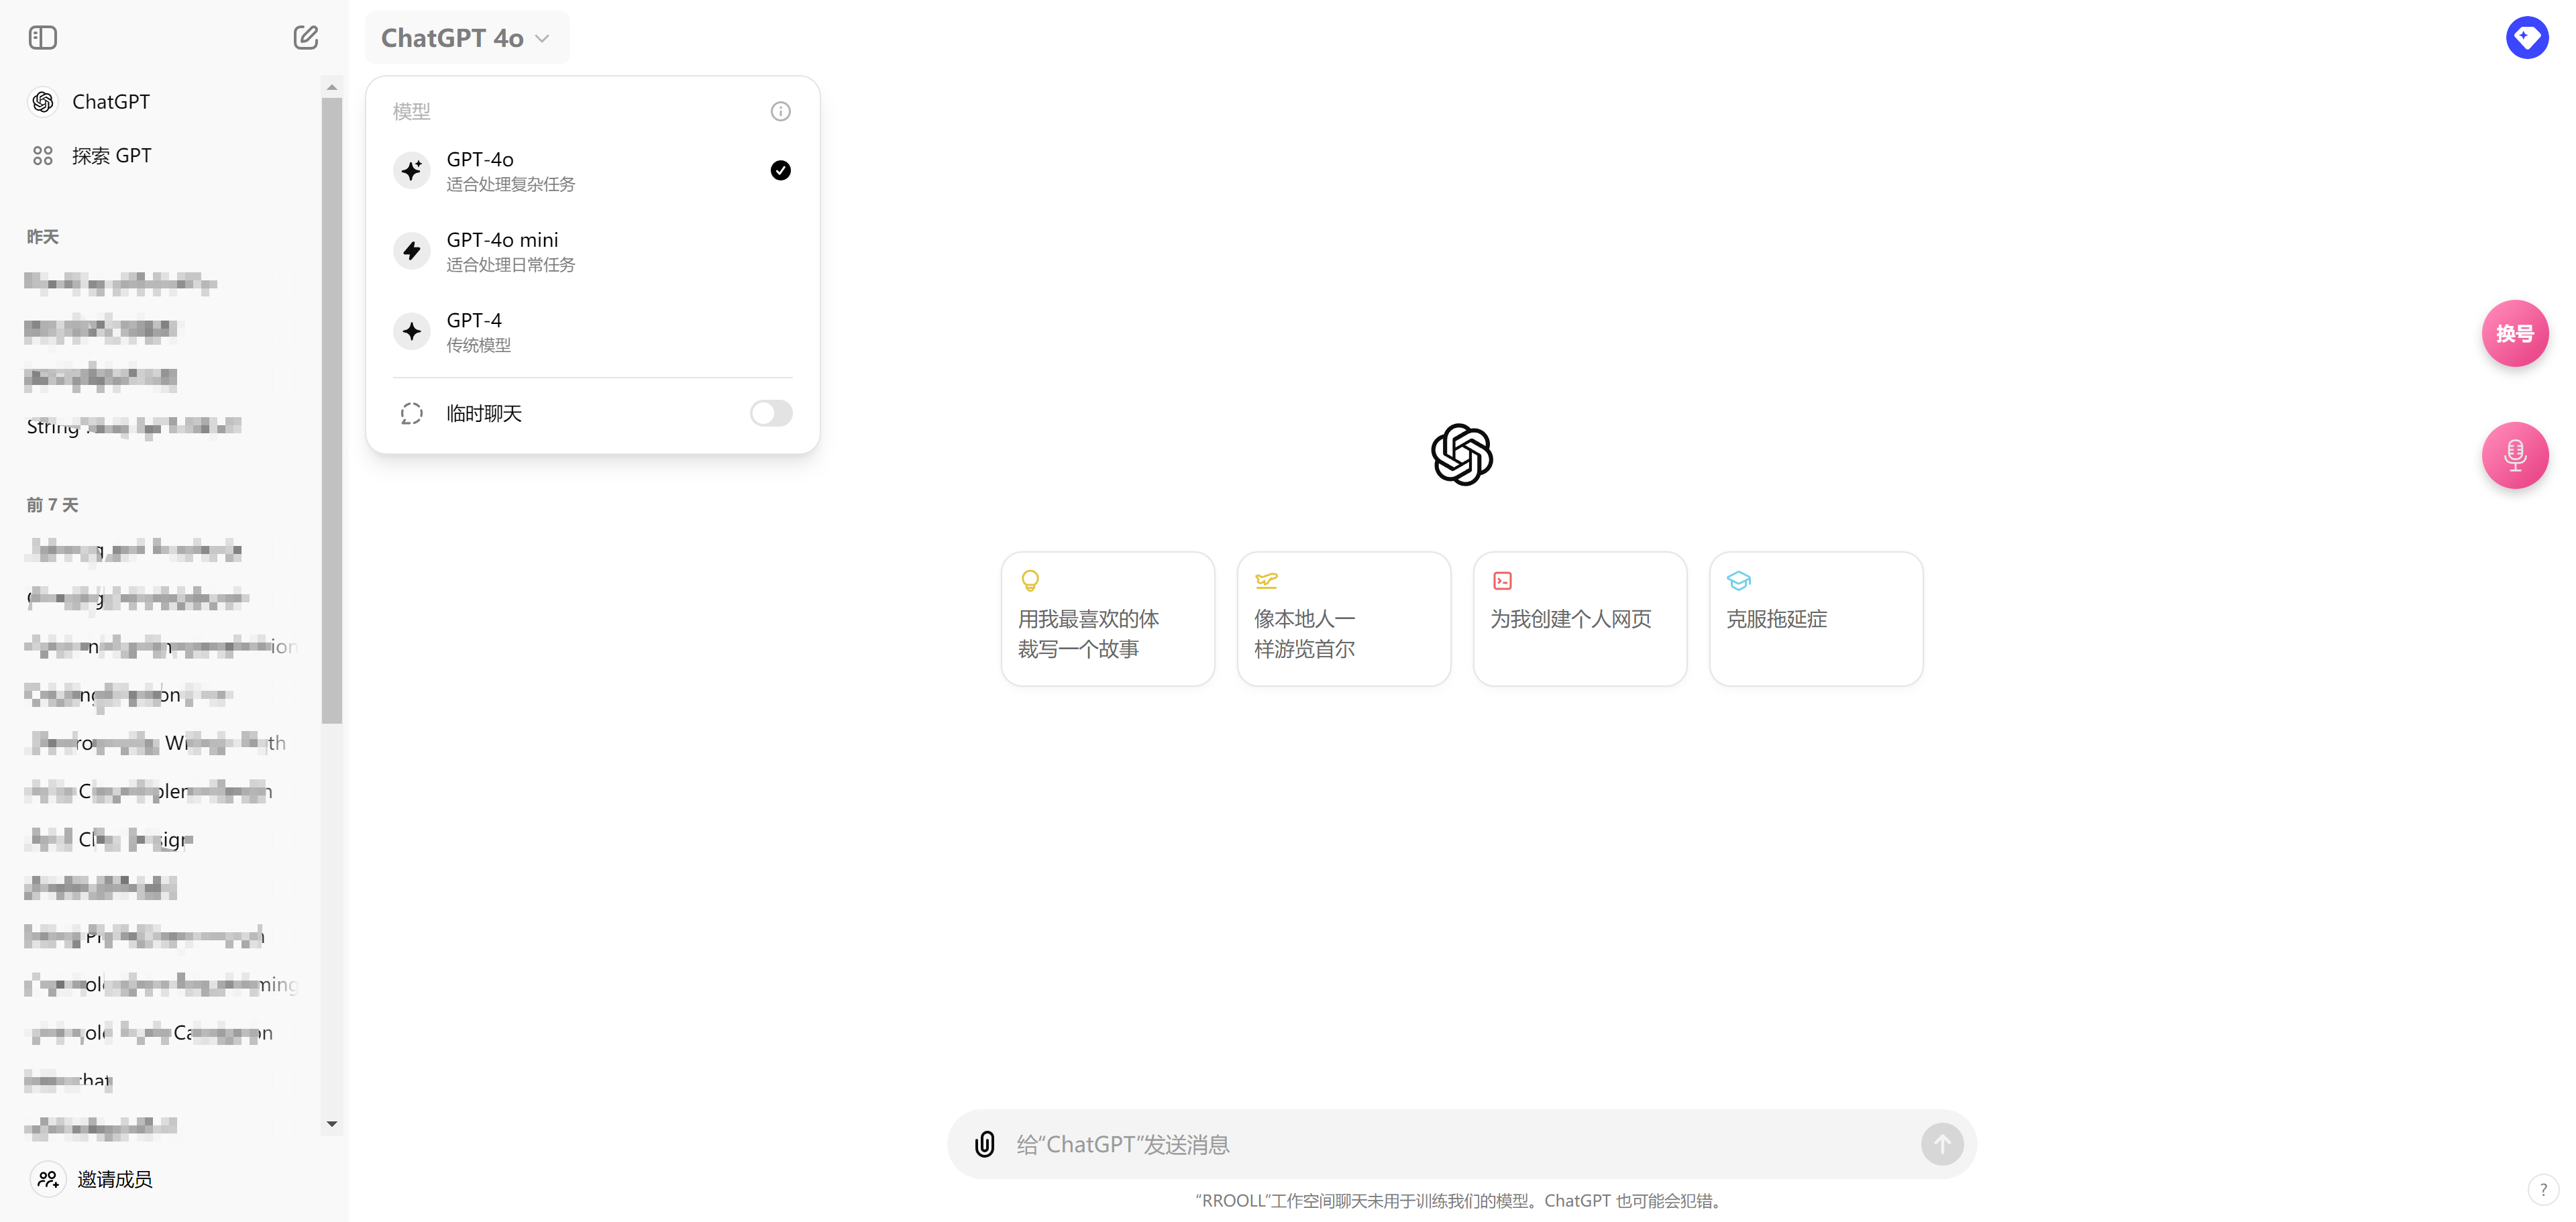Click the lightbulb icon on story card
Image resolution: width=2576 pixels, height=1222 pixels.
tap(1030, 581)
